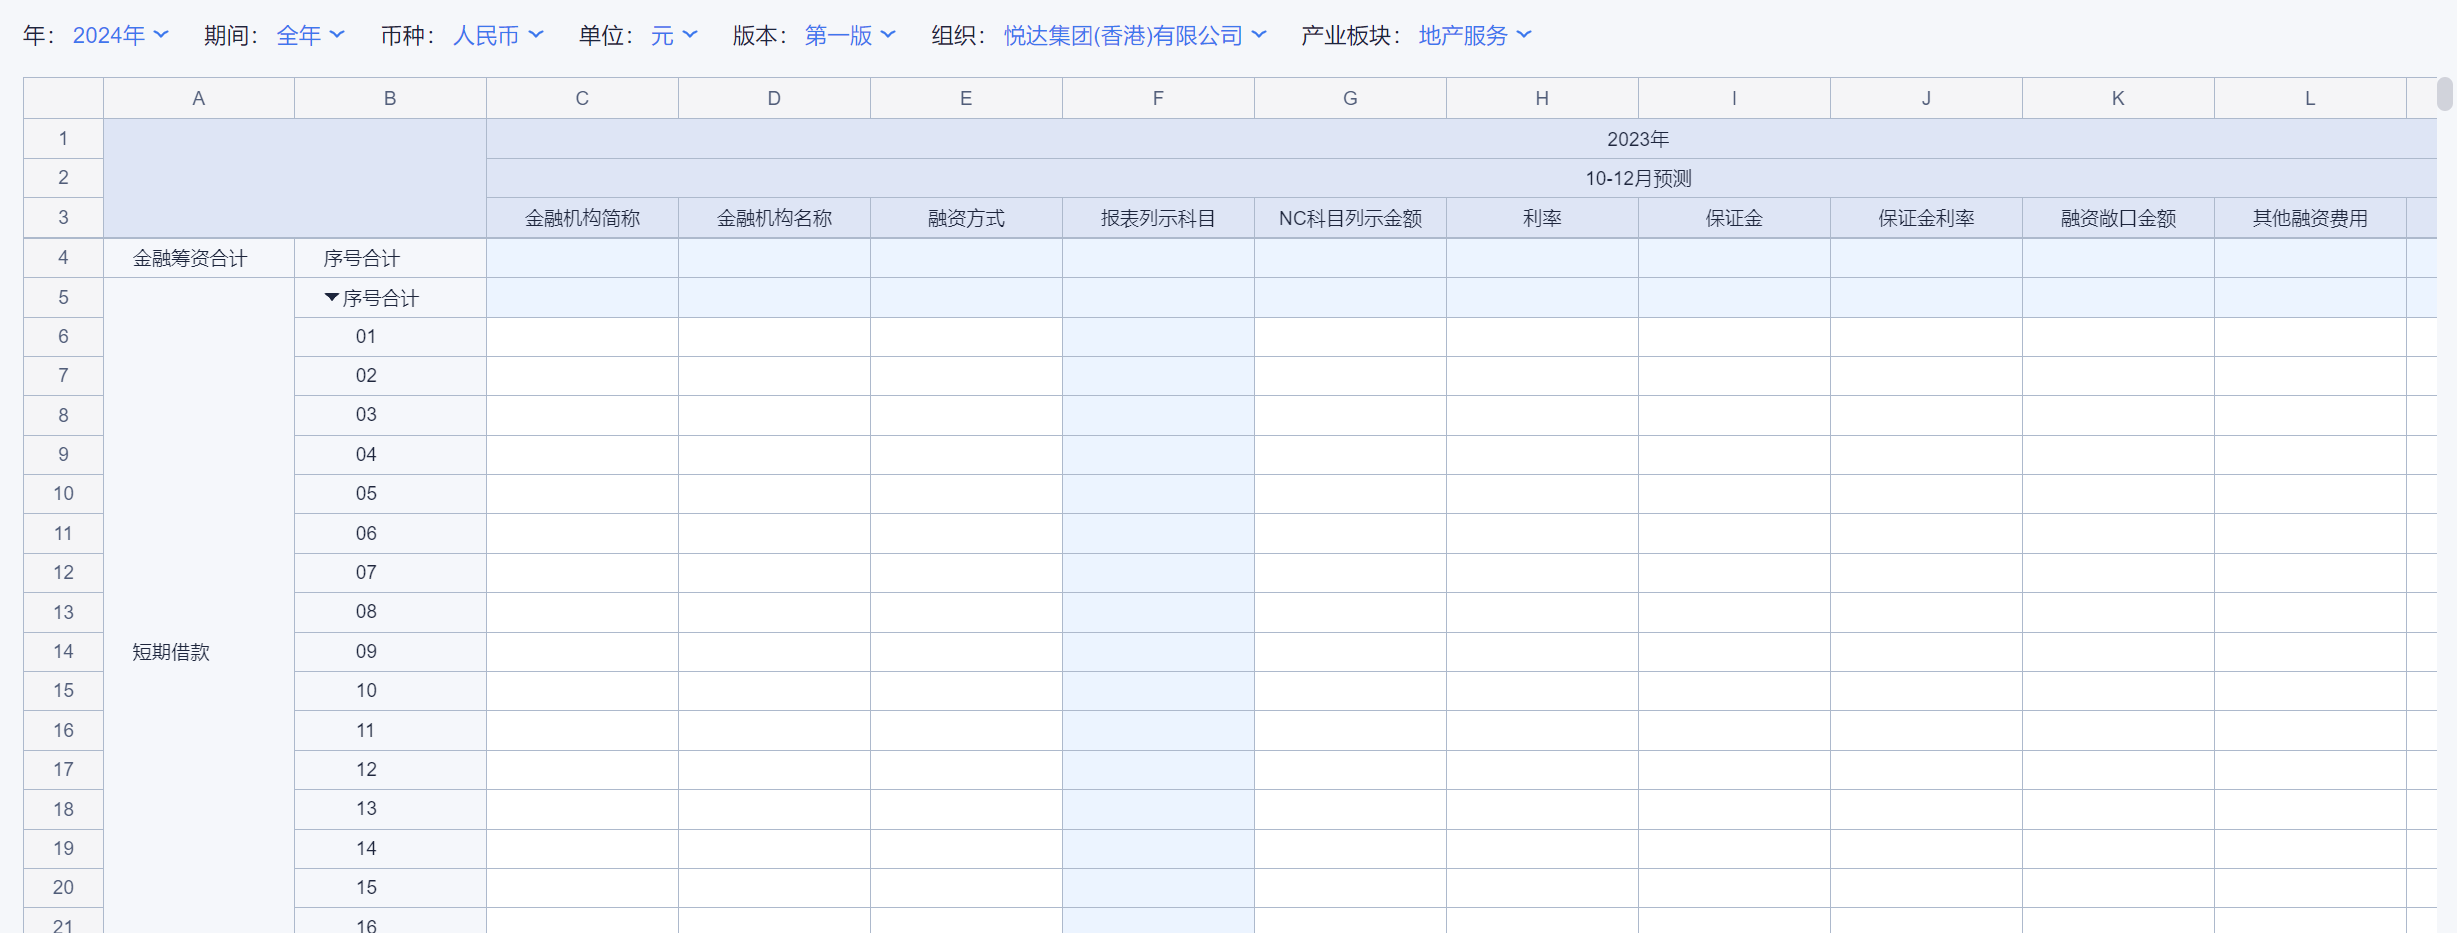Open the 产业板块 地产服务 dropdown
Screen dimensions: 2457x933
[x=1475, y=36]
